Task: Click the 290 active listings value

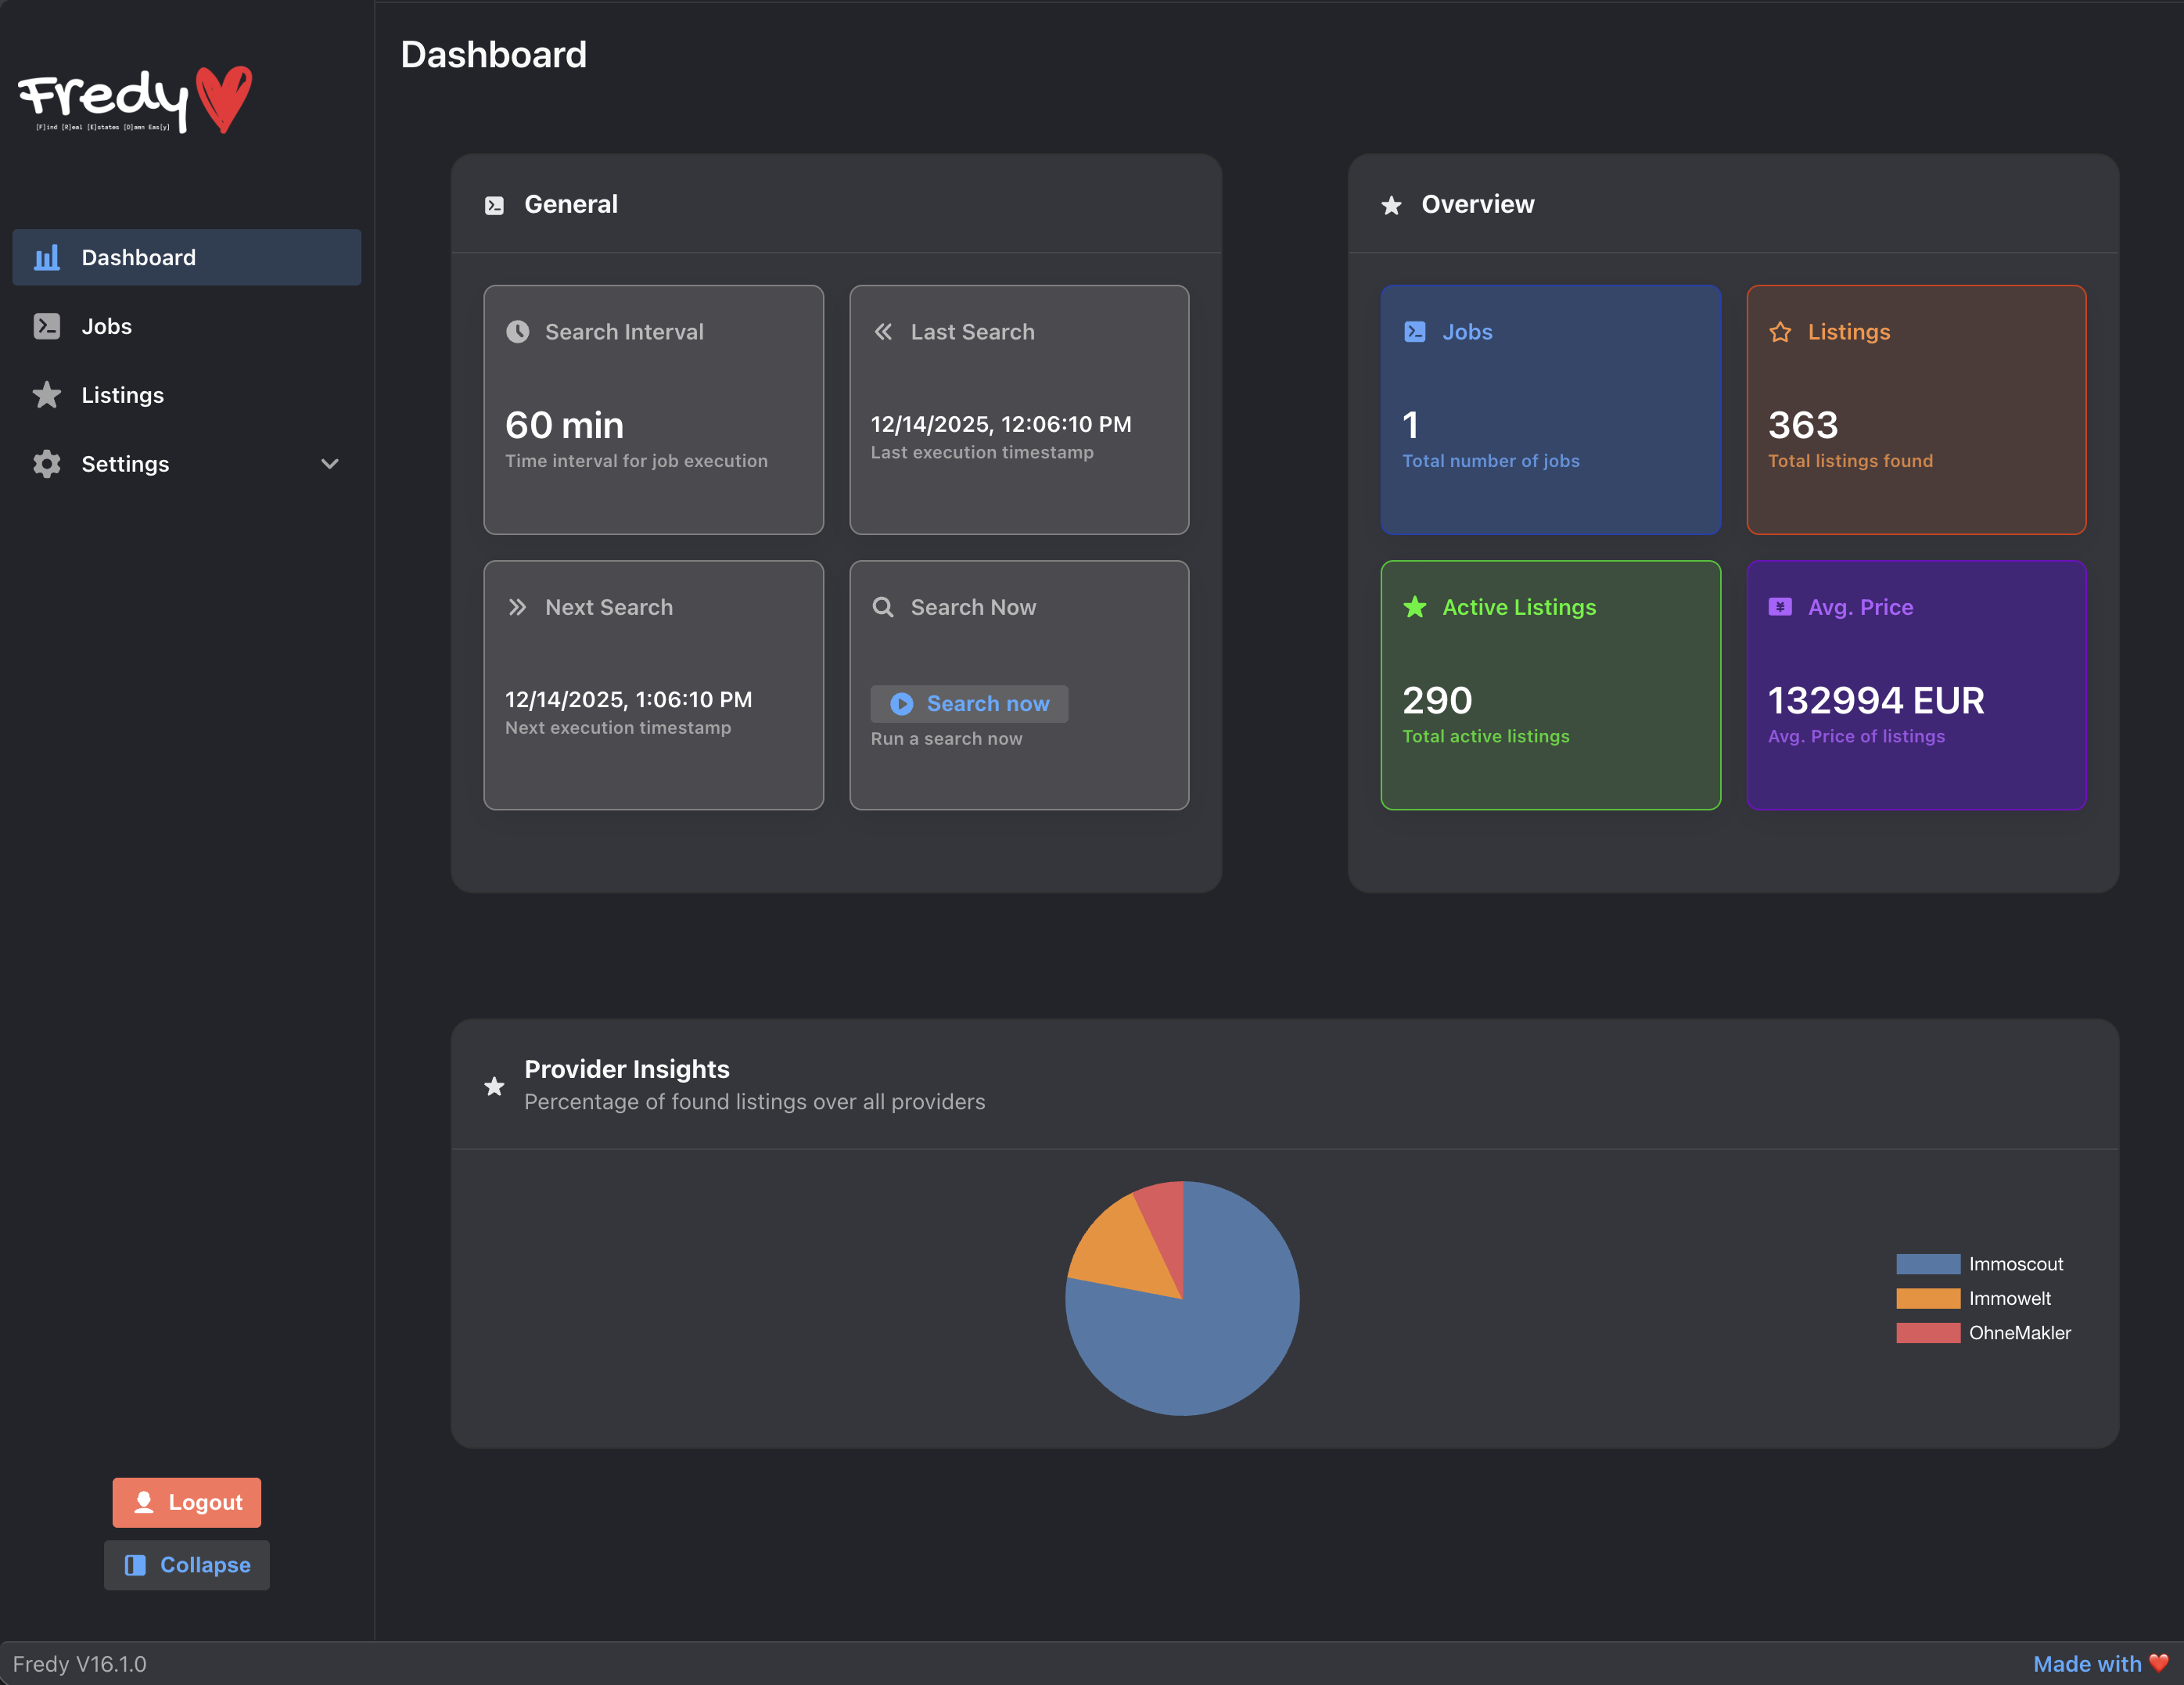Action: point(1437,700)
